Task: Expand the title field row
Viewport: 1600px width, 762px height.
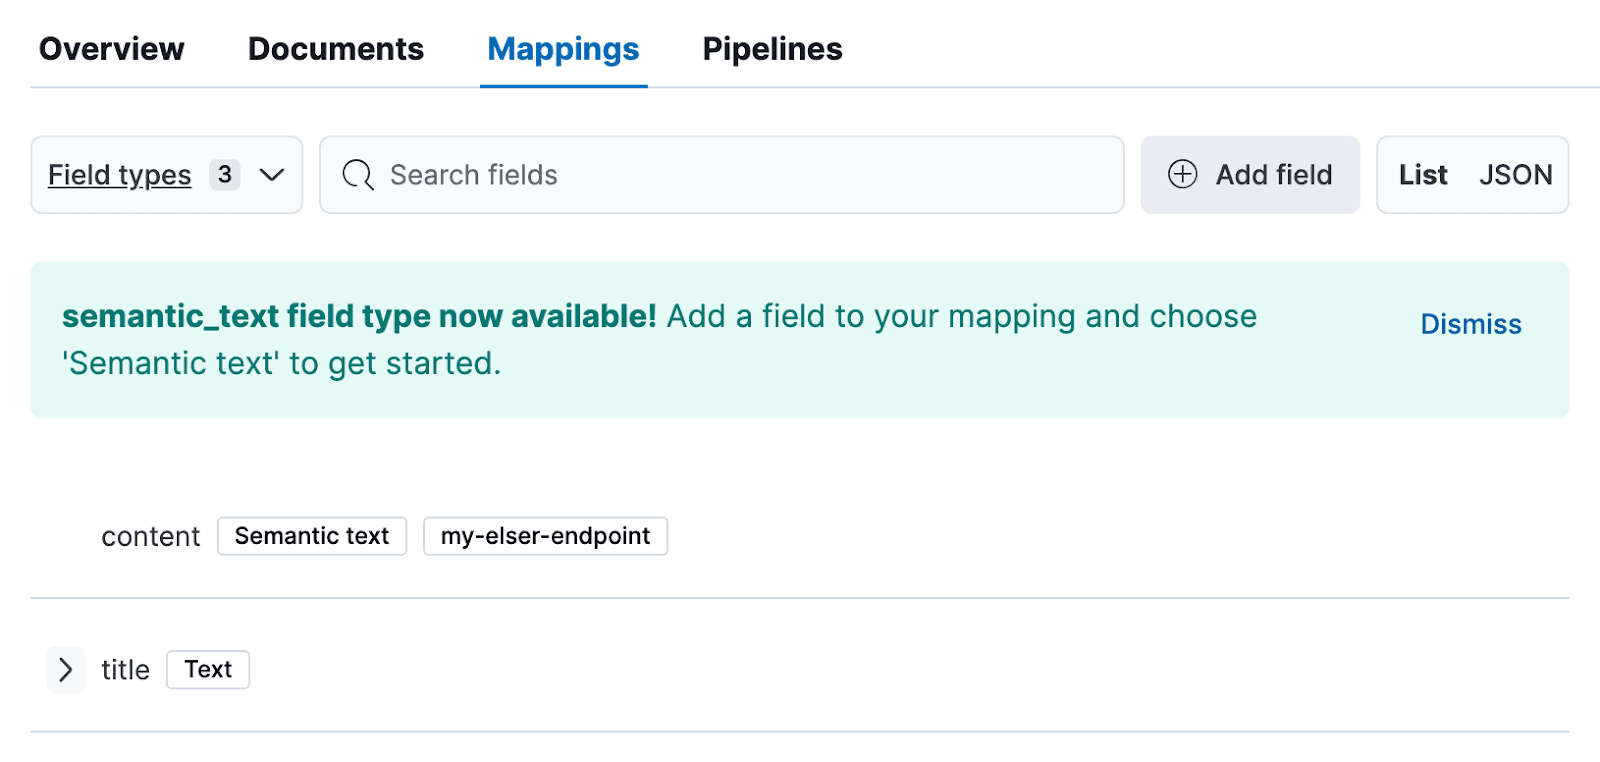Action: (66, 669)
